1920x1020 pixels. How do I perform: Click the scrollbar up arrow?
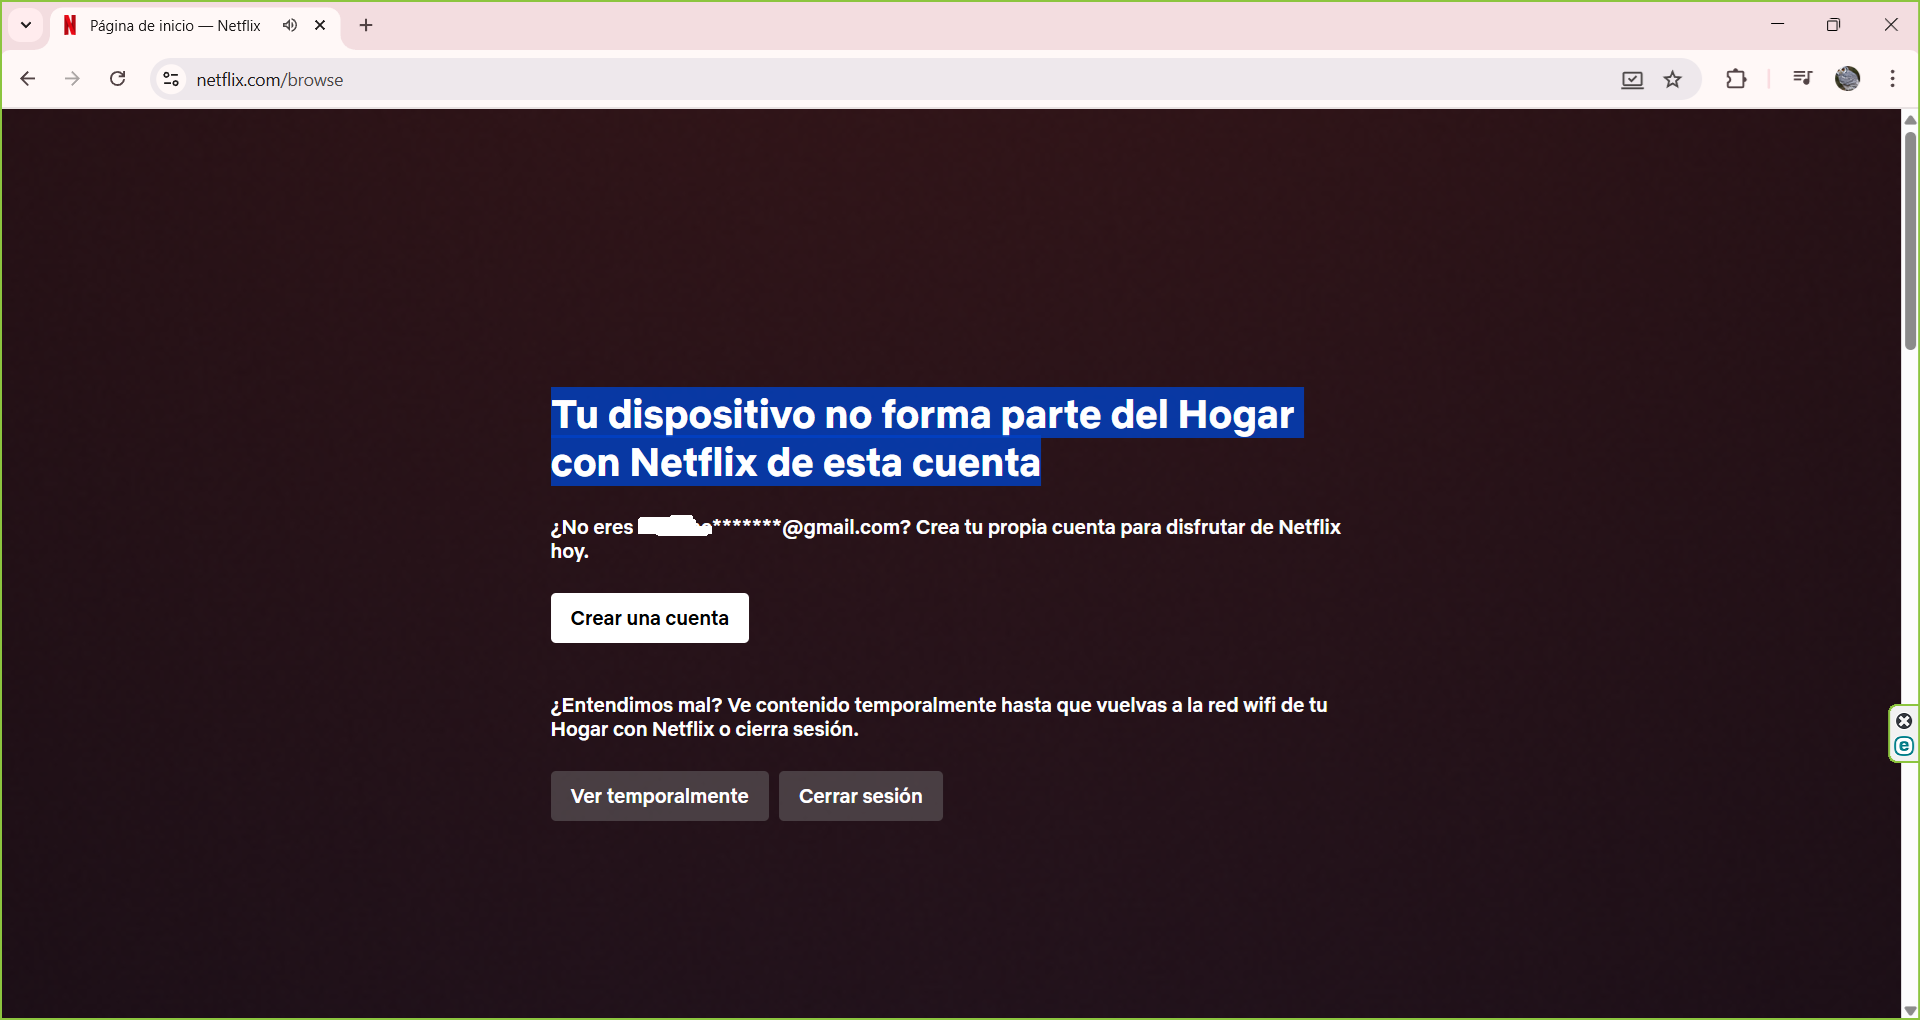pos(1910,120)
